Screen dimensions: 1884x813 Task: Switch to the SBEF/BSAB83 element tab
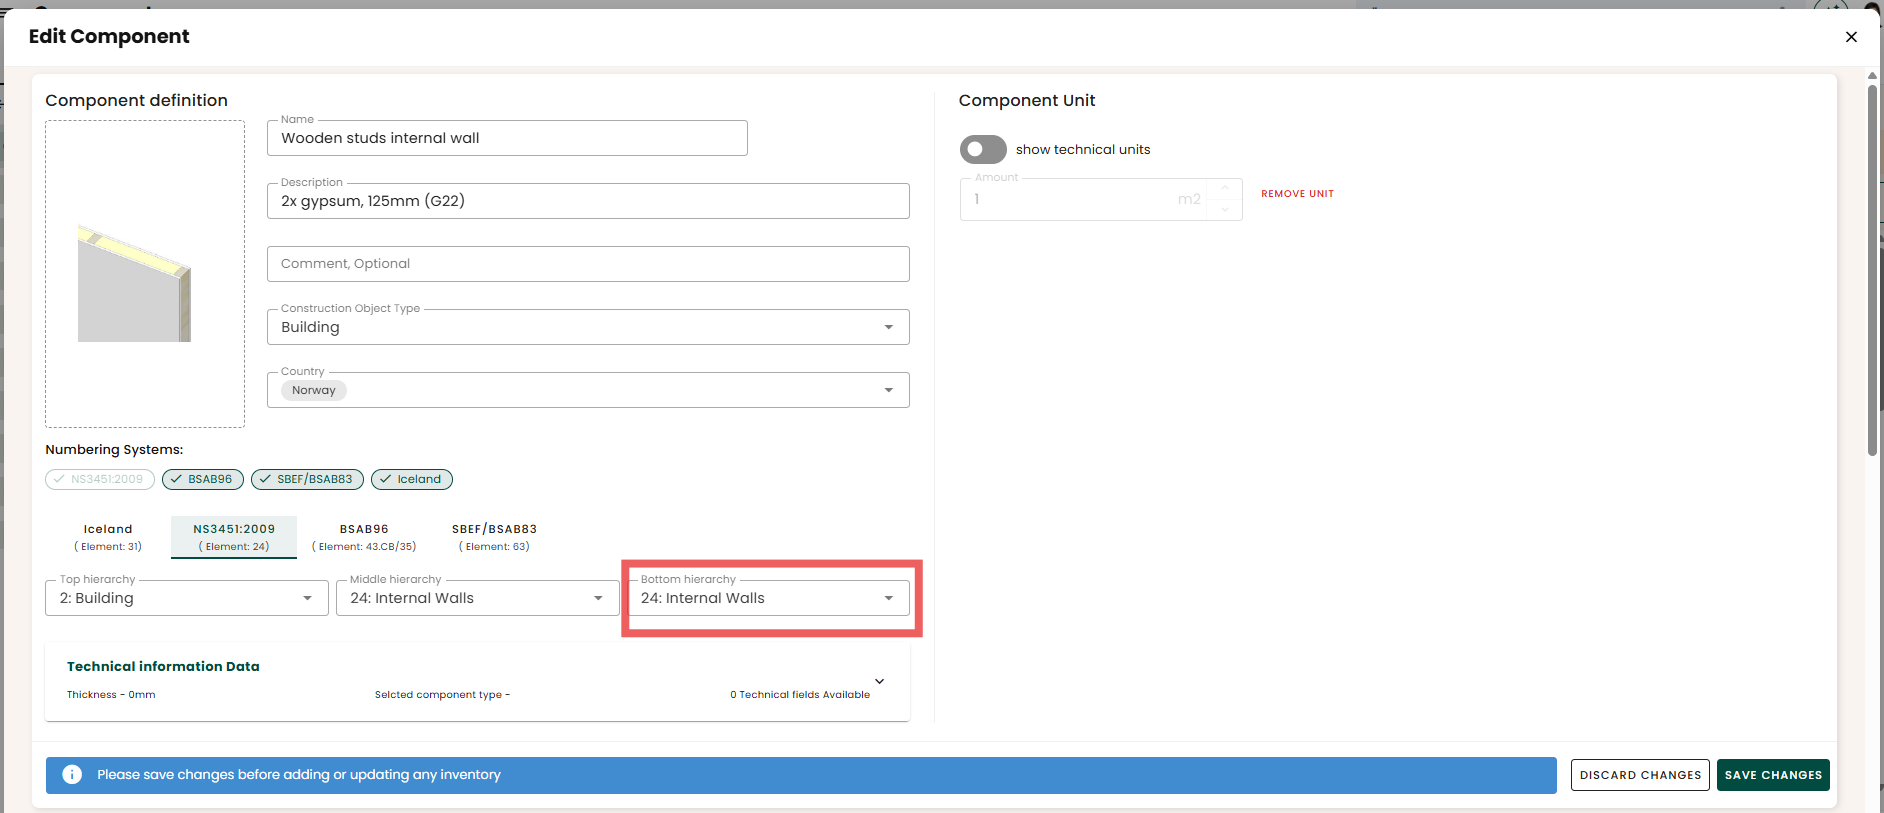tap(494, 537)
